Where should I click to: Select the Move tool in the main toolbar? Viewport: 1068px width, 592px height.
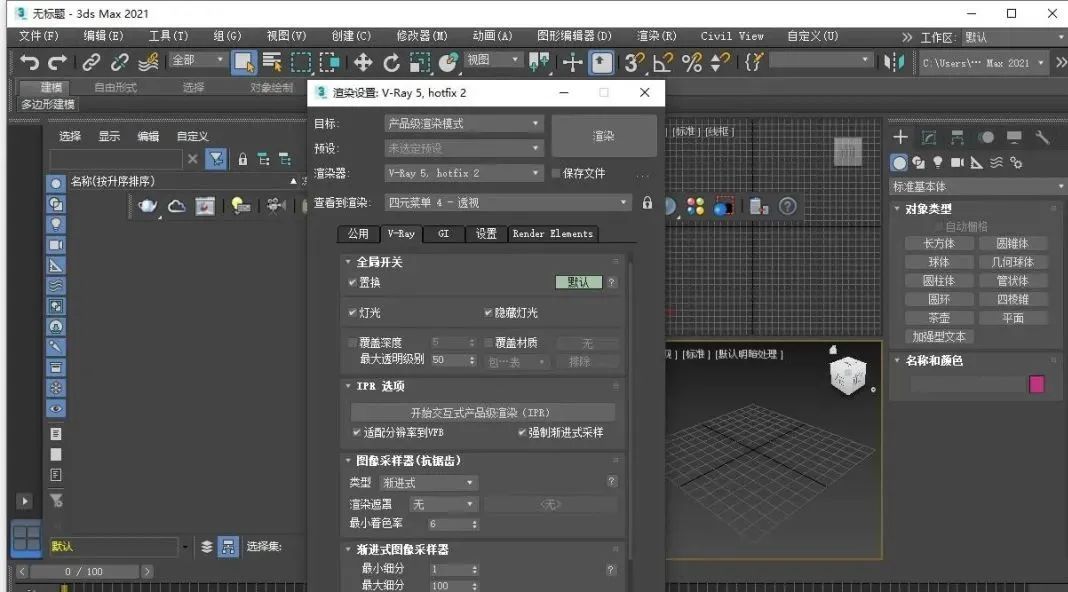[x=365, y=62]
